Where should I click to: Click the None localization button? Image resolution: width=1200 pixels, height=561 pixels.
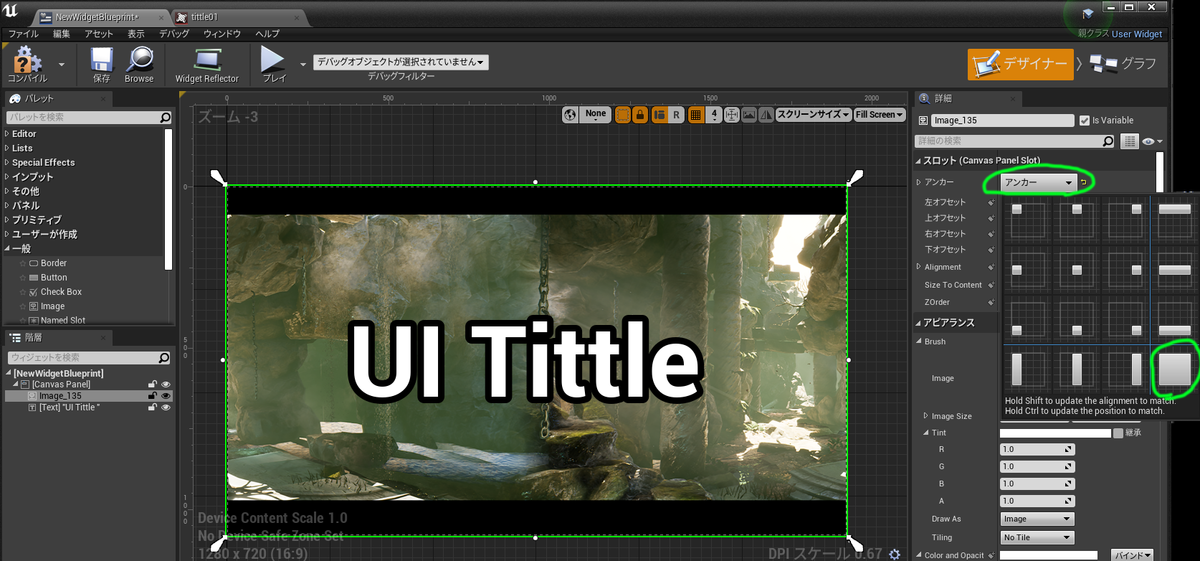[596, 115]
